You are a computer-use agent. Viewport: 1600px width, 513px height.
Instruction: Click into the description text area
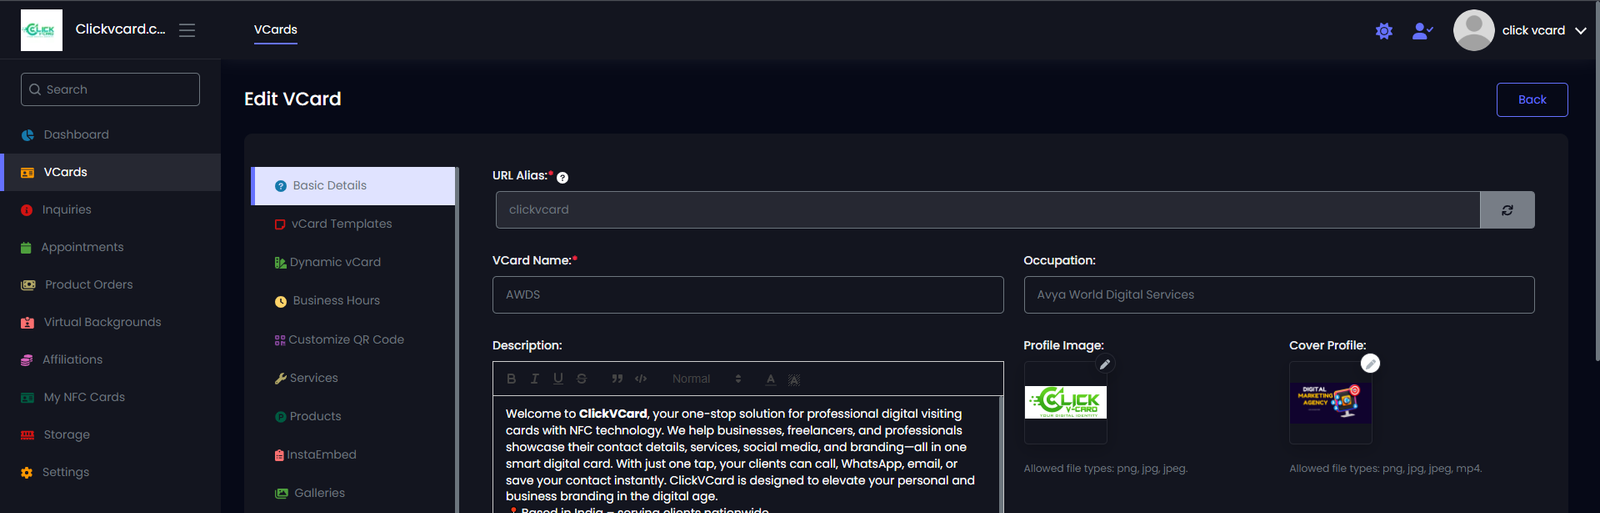pos(748,455)
